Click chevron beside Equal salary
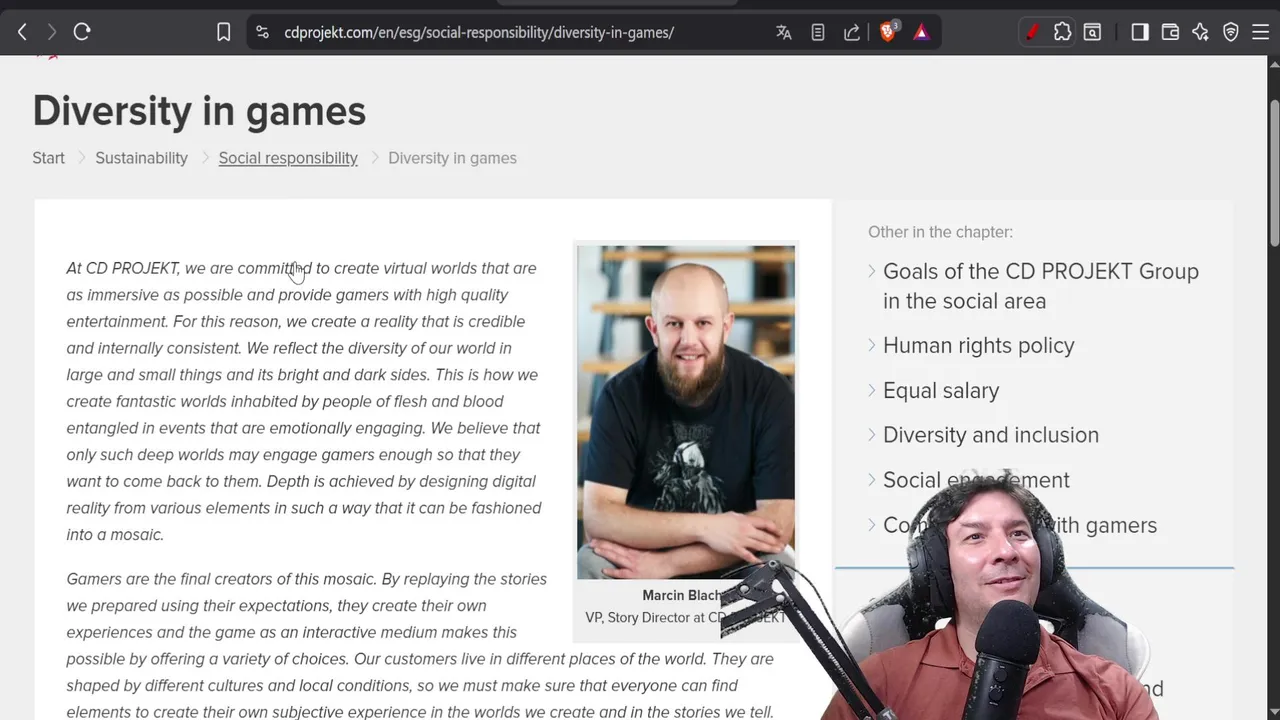The width and height of the screenshot is (1280, 720). point(872,390)
